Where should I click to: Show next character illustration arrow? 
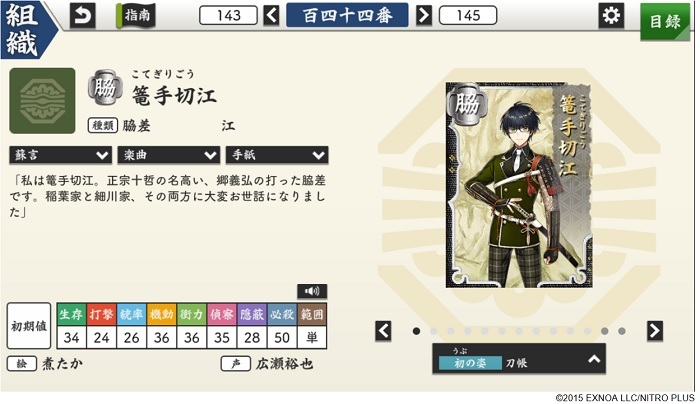coord(655,331)
